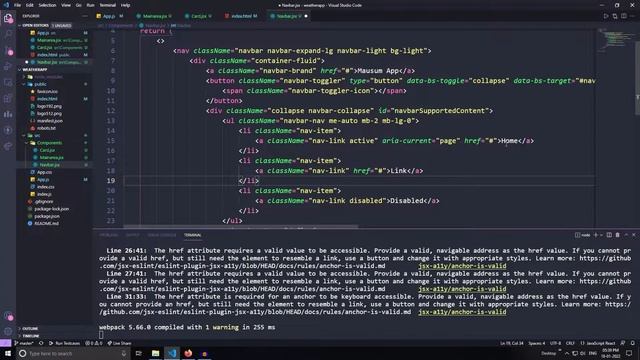
Task: Open the terminal launch profile dropdown arrow
Action: [x=601, y=235]
